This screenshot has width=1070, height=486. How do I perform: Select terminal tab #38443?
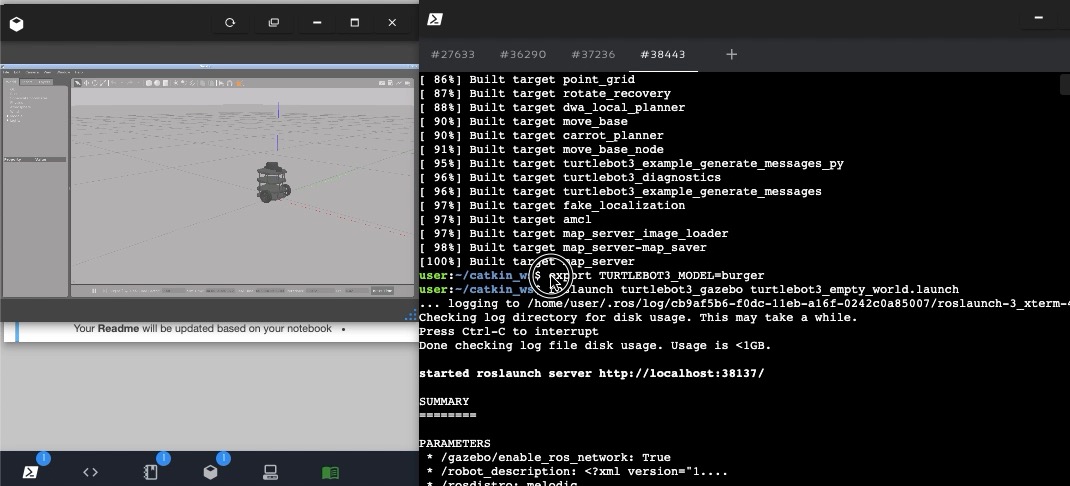[663, 55]
